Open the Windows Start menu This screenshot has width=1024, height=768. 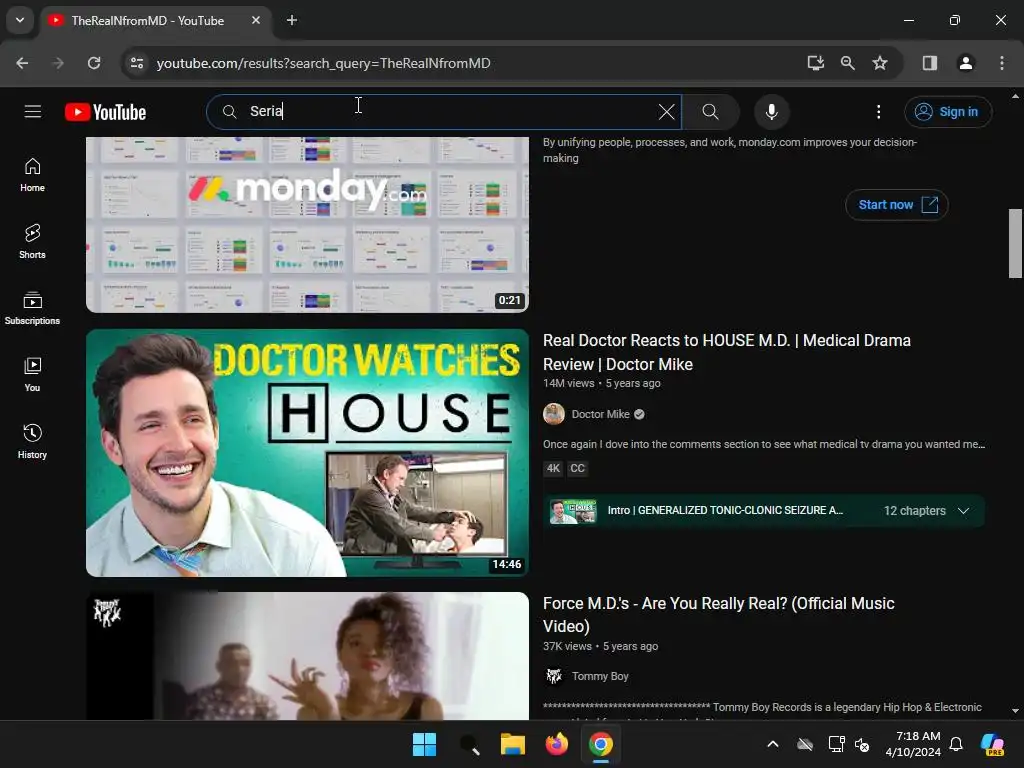click(424, 744)
